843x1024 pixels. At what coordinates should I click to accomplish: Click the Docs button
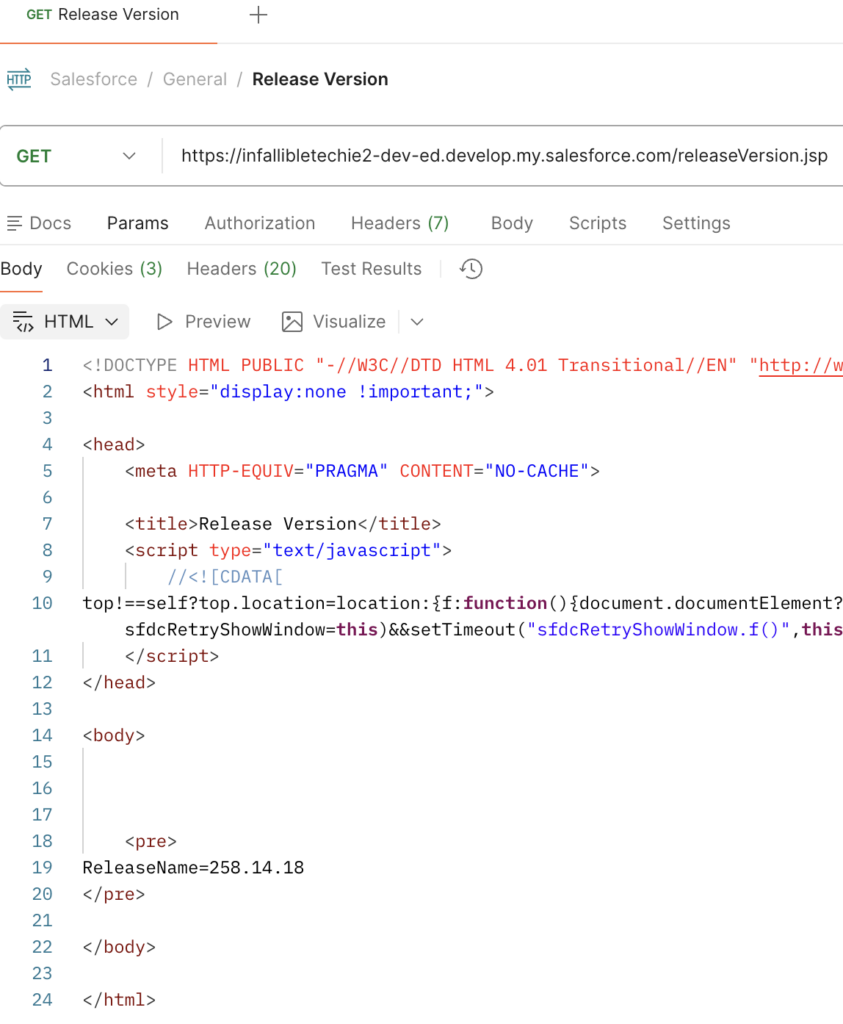point(39,223)
